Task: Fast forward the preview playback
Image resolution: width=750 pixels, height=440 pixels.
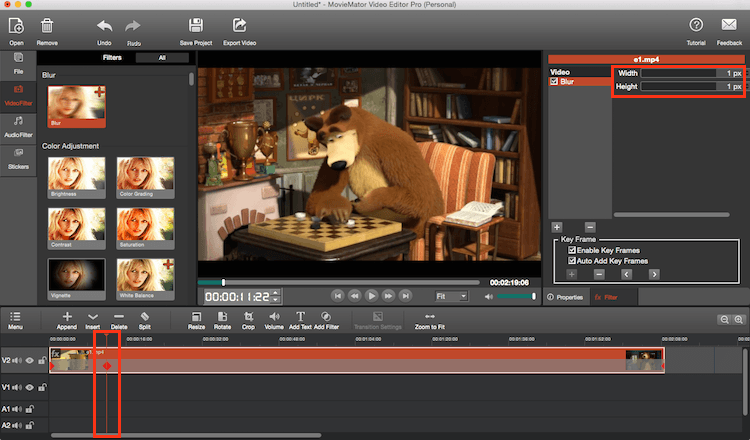Action: (x=388, y=296)
